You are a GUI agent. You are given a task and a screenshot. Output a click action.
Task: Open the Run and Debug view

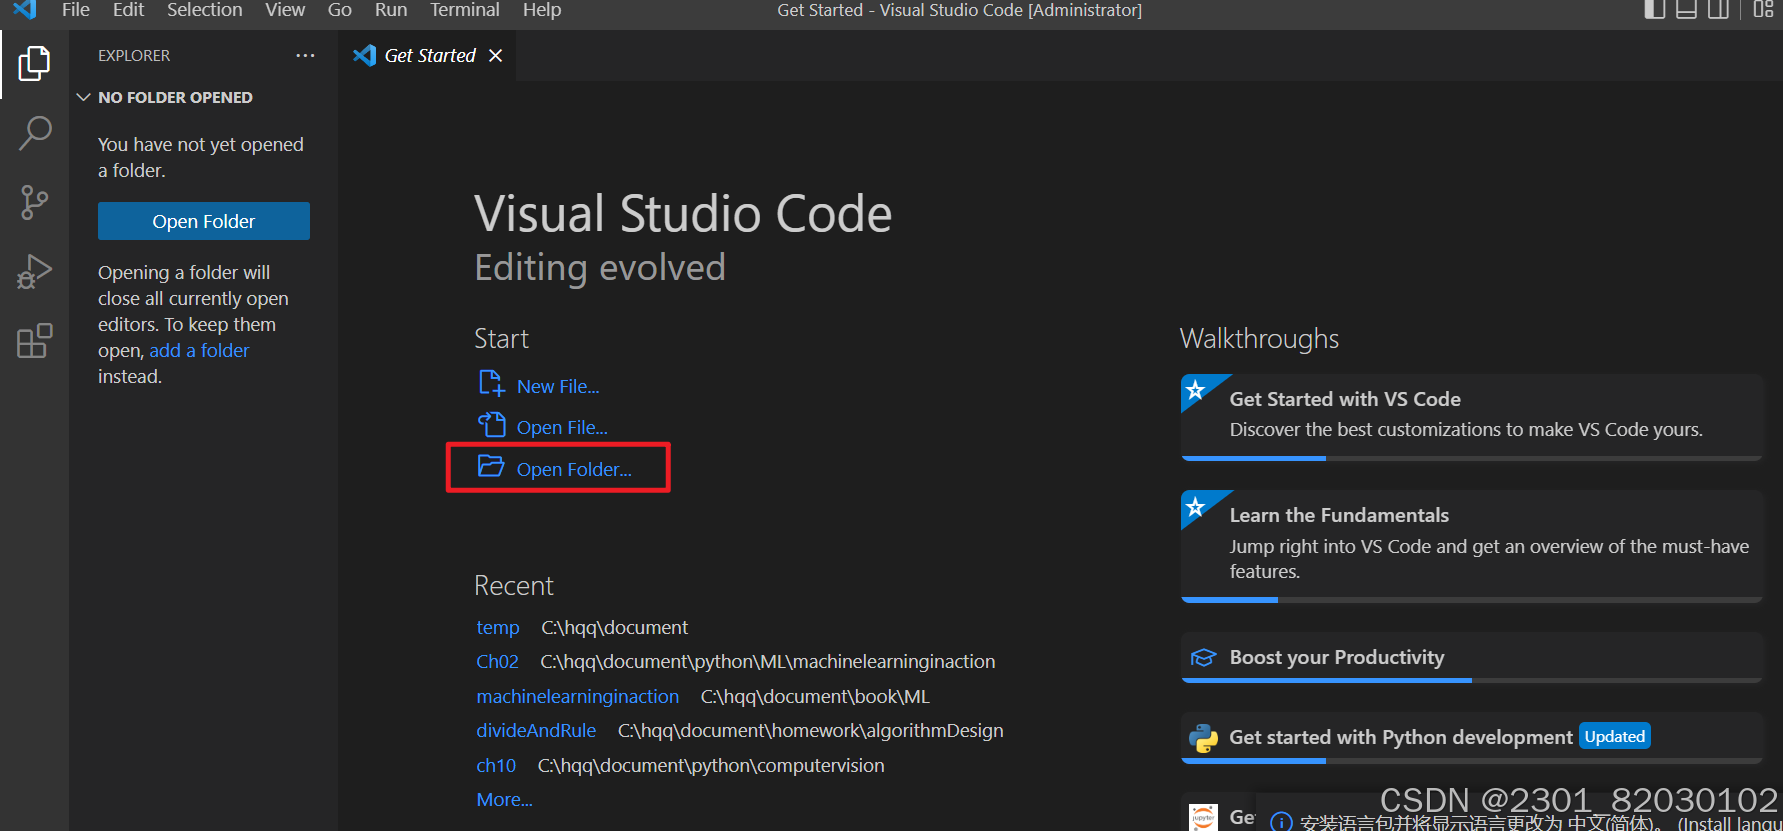coord(34,272)
